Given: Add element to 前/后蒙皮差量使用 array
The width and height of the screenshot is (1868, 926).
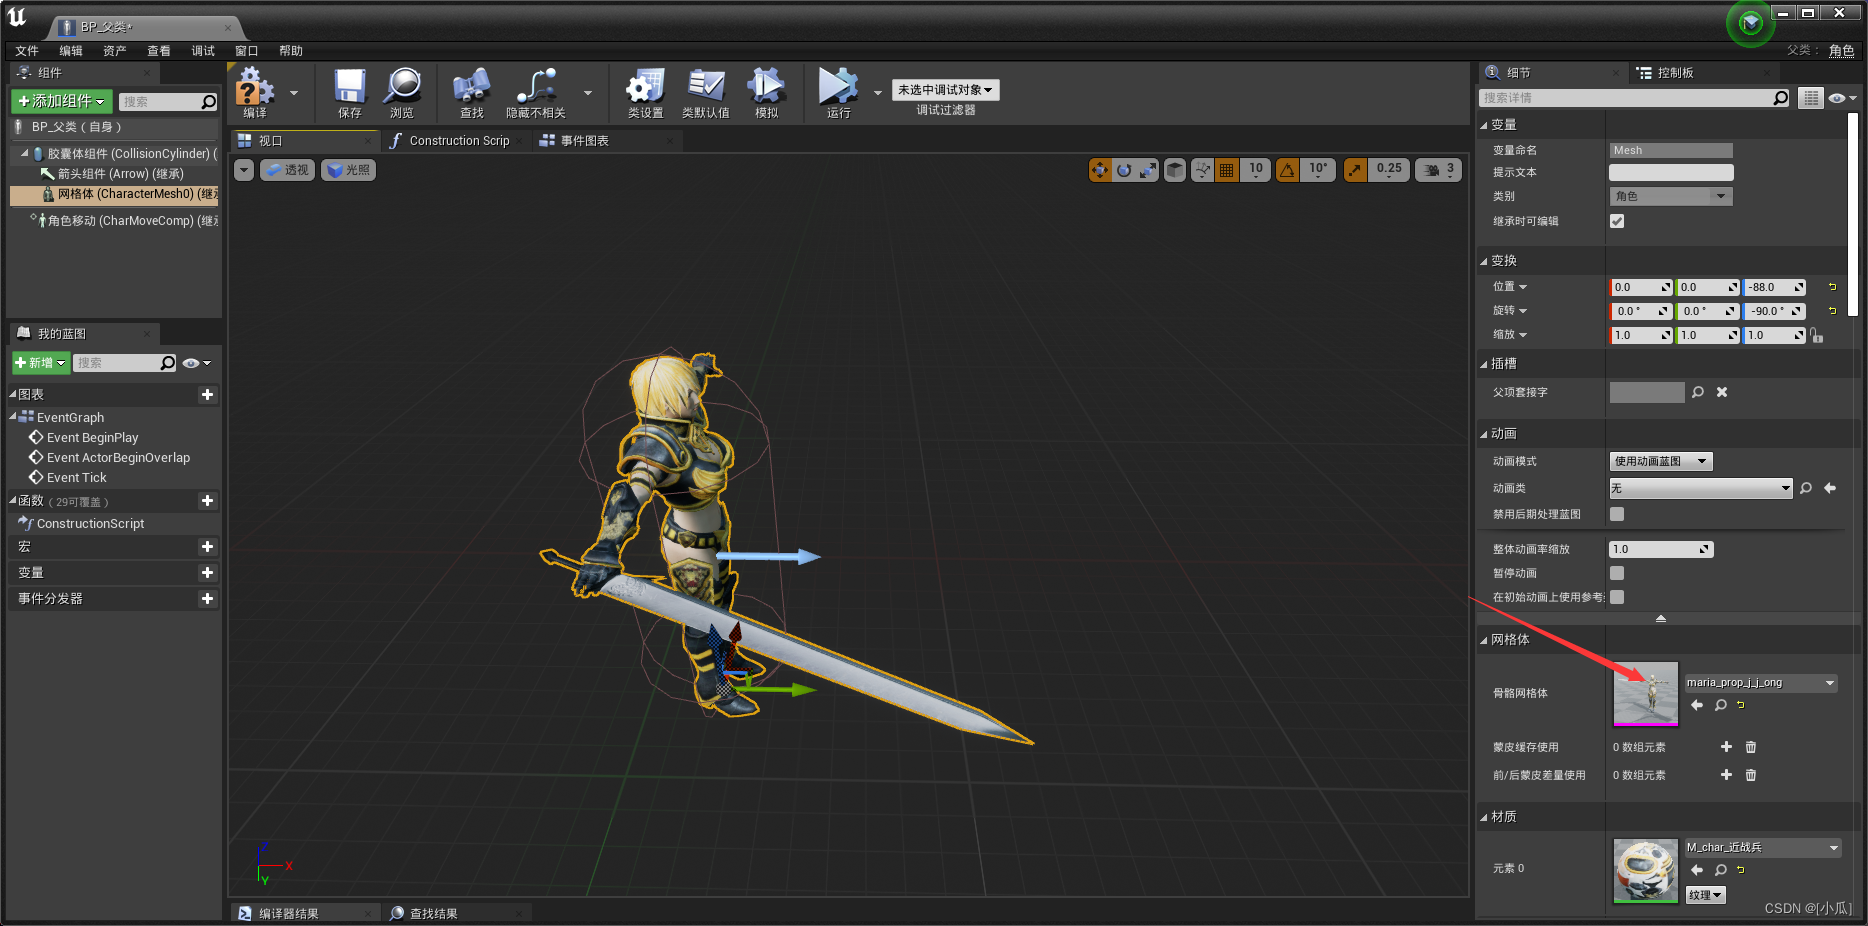Looking at the screenshot, I should click(1726, 775).
